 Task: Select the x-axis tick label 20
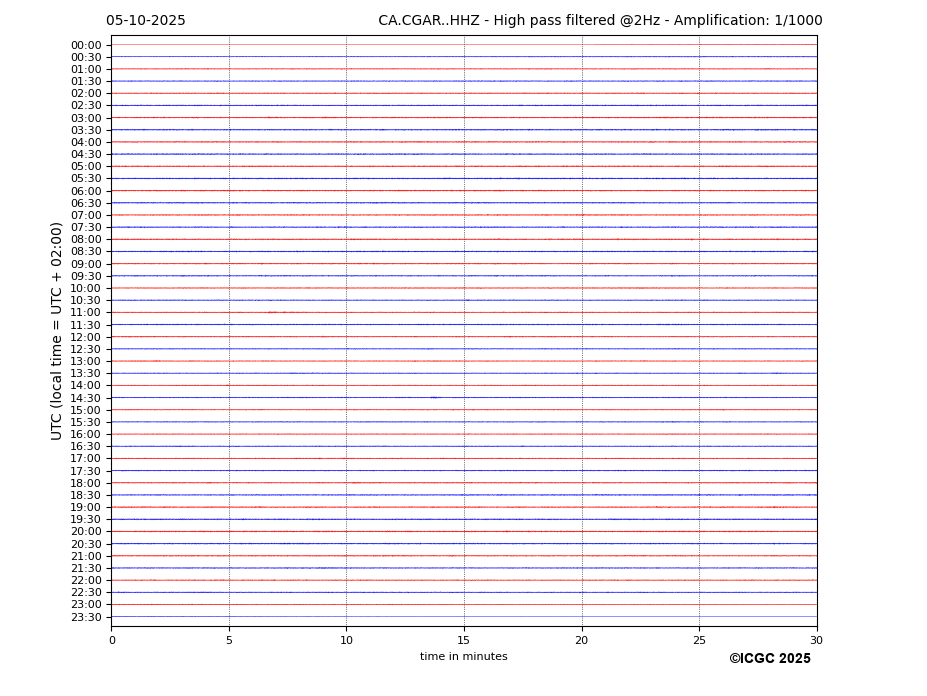pyautogui.click(x=582, y=640)
